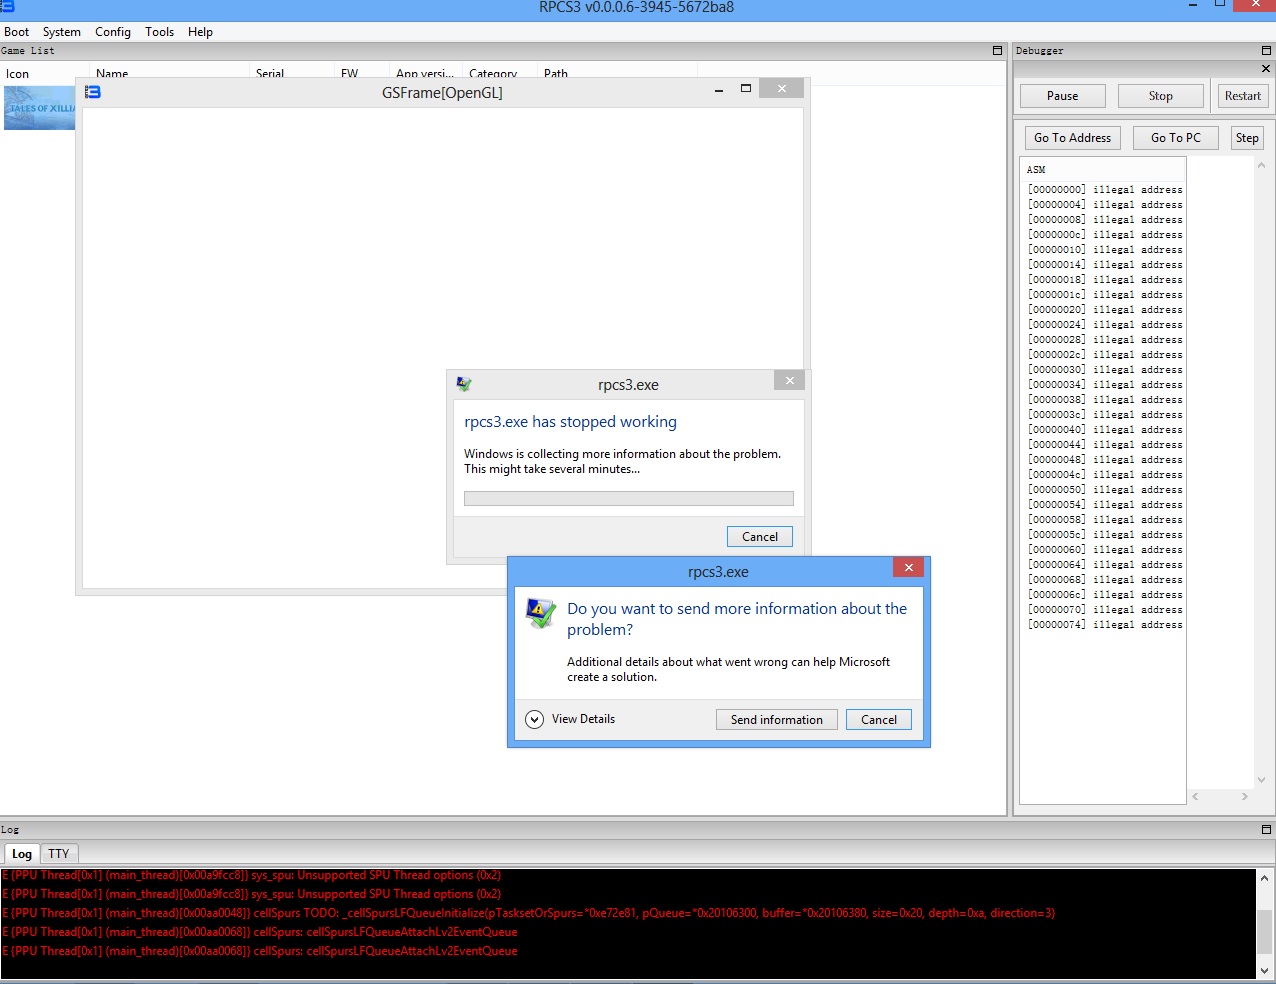Click ASM horizontal scroll left arrow
Image resolution: width=1276 pixels, height=984 pixels.
(x=1195, y=797)
